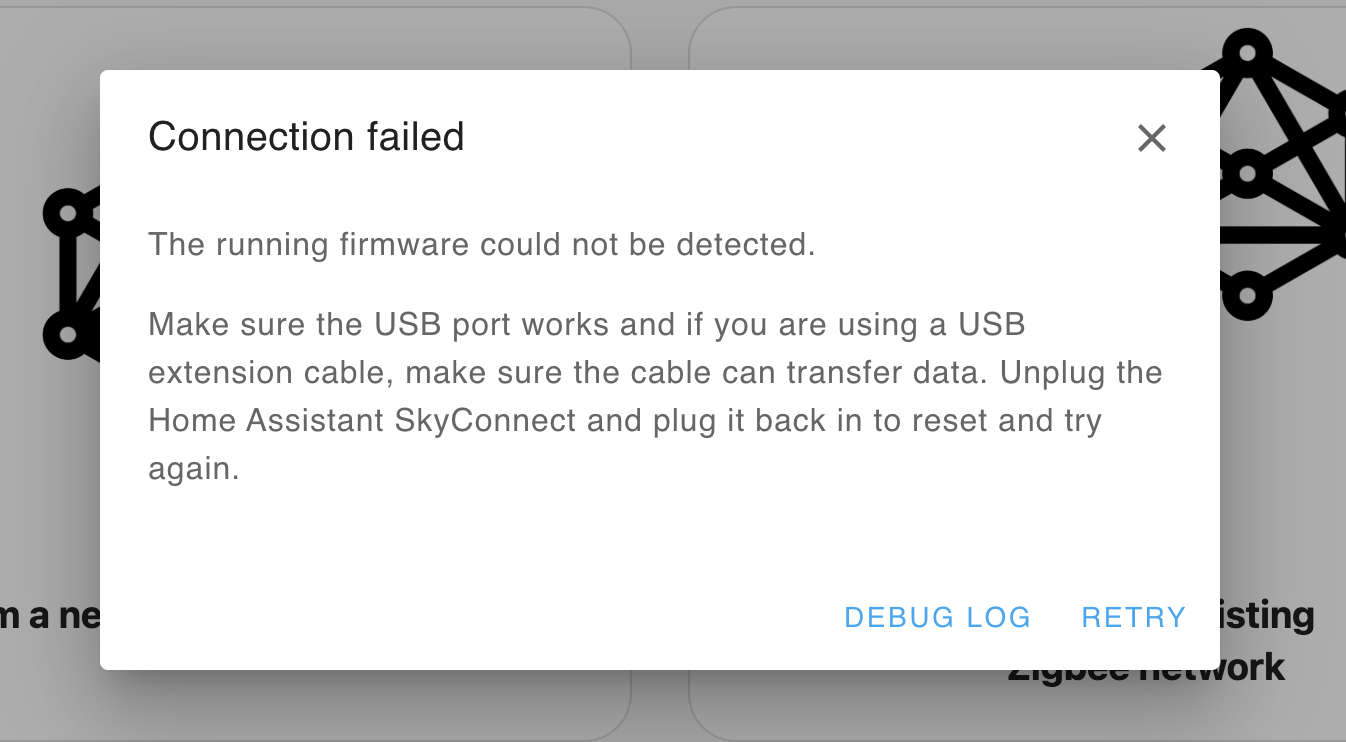
Task: Click the firmware error description text
Action: click(x=481, y=243)
